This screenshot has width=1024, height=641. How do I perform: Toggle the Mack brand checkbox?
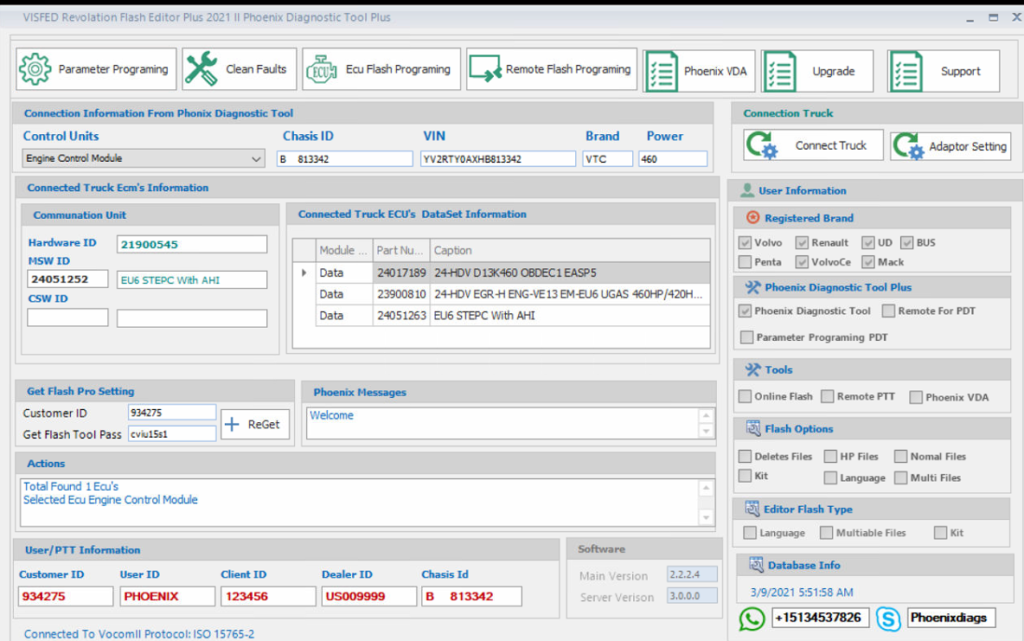pyautogui.click(x=868, y=262)
